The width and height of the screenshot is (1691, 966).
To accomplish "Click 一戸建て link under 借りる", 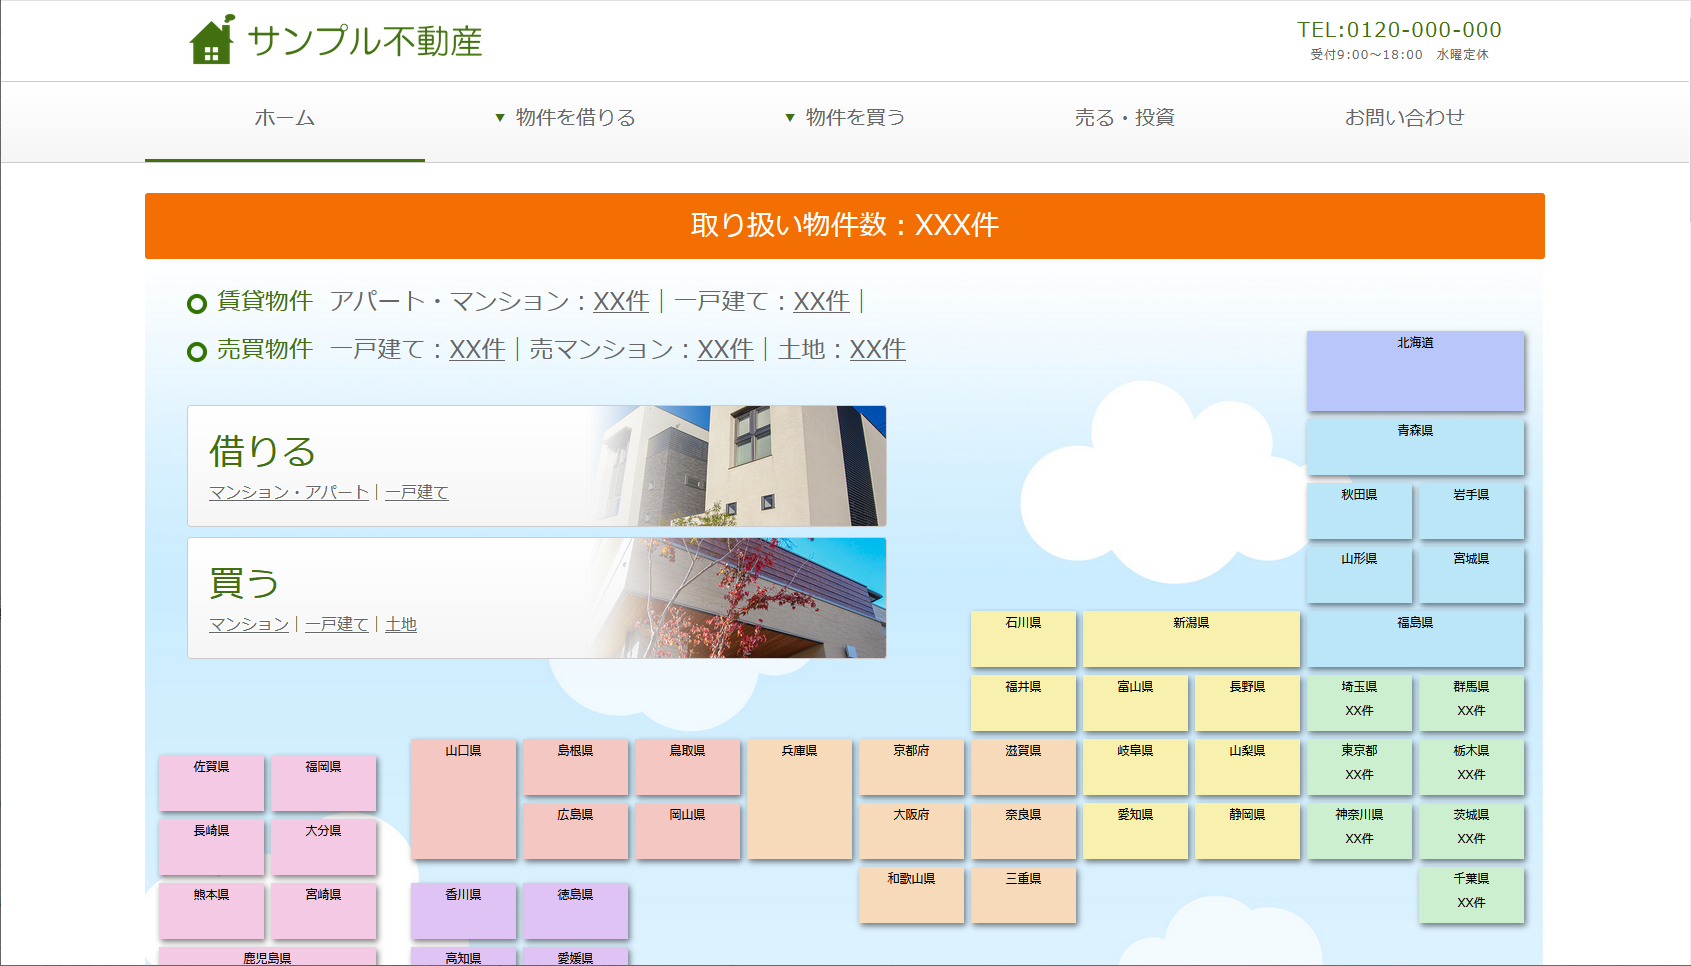I will pos(417,492).
